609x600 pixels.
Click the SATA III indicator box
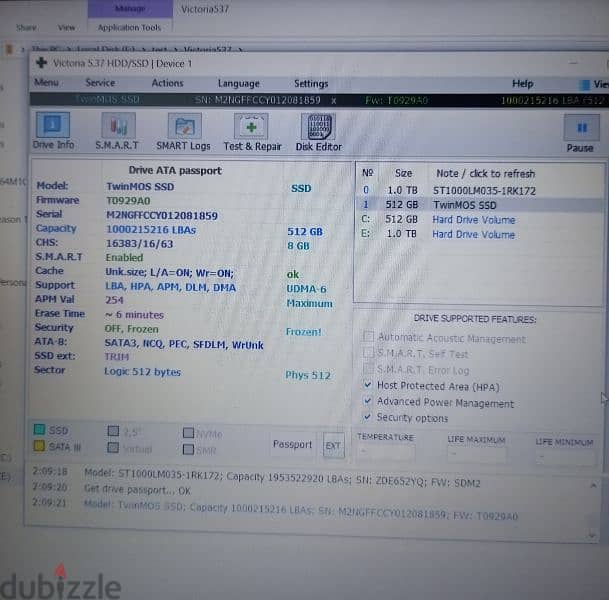pyautogui.click(x=39, y=446)
